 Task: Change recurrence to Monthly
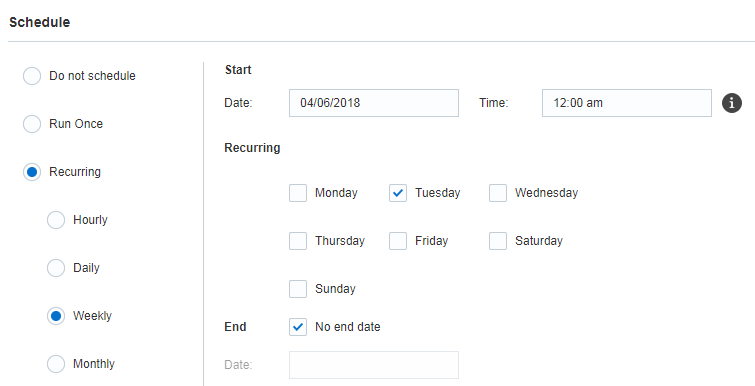tap(56, 364)
